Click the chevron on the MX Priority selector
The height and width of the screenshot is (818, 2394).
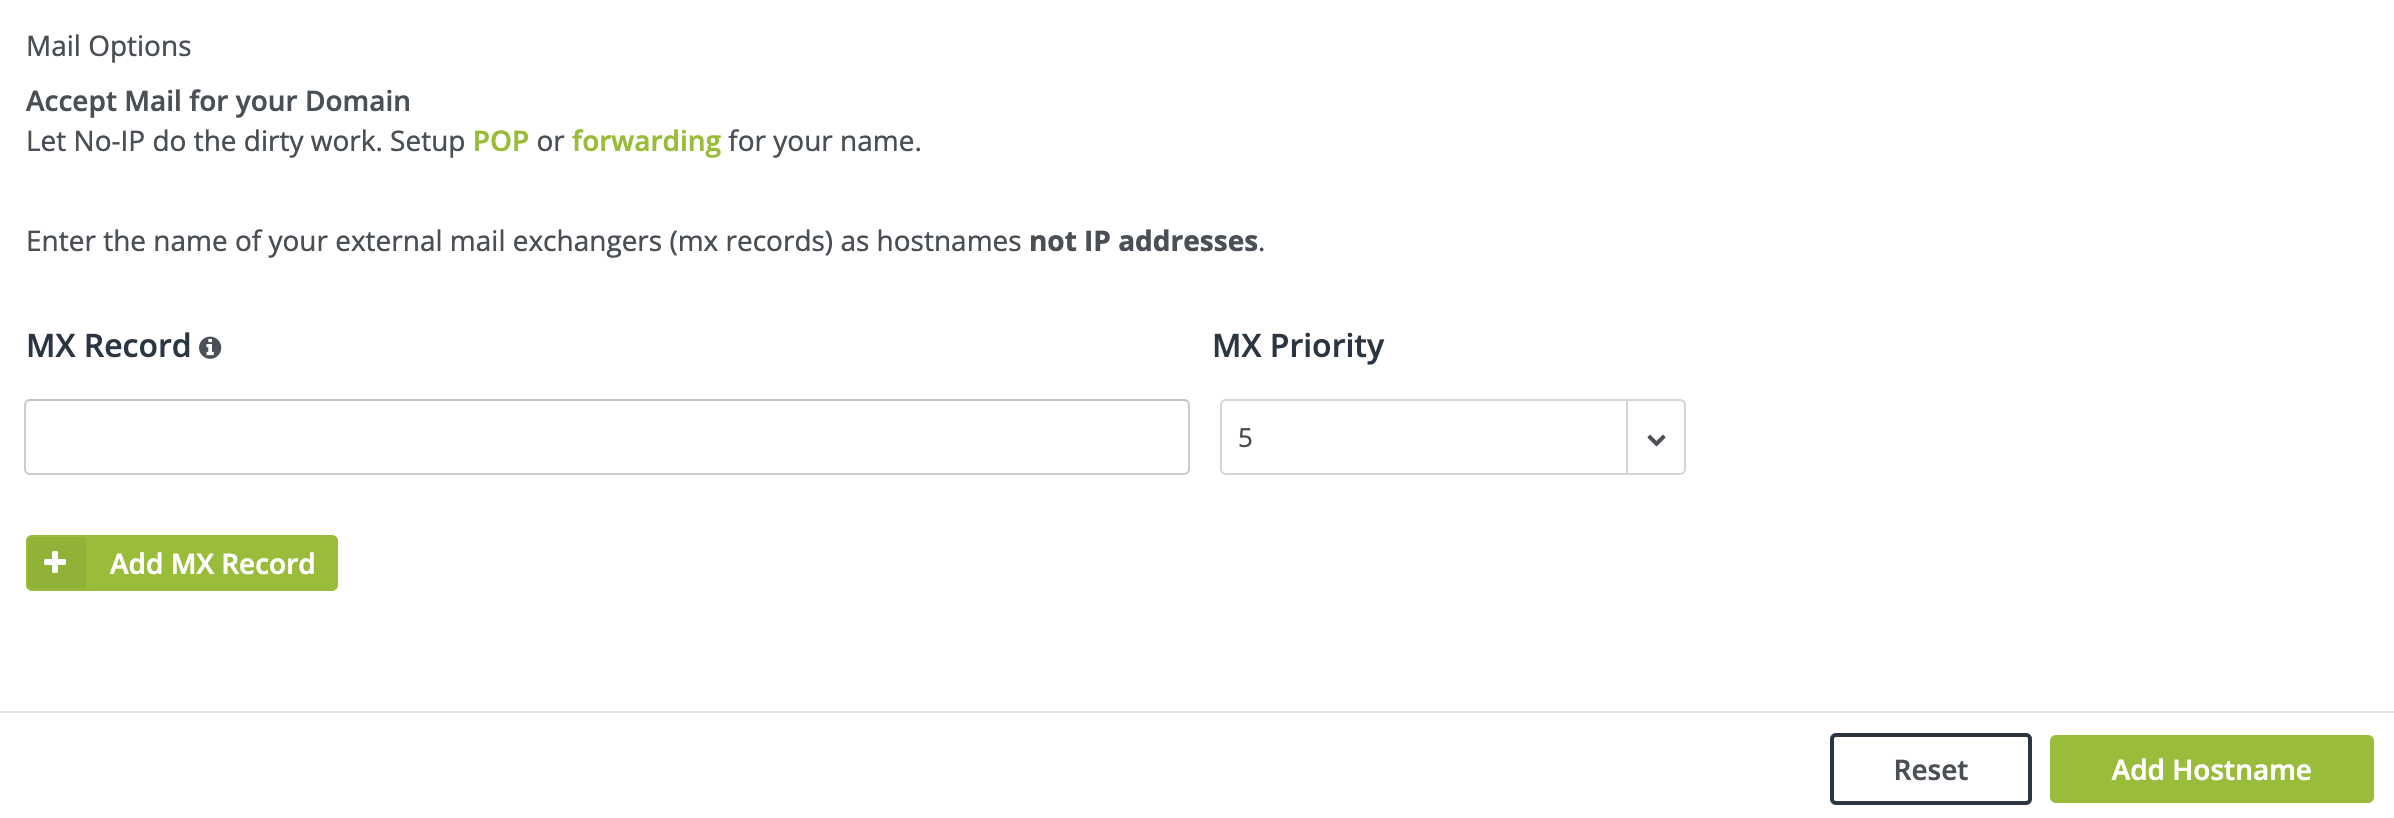[1657, 437]
